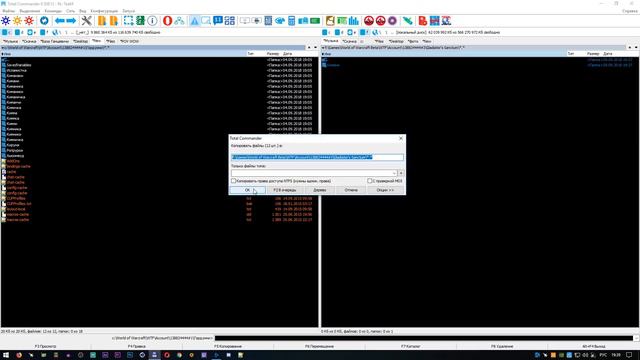Click the blue bar chart toolbar icon
640x360 pixels.
point(353,20)
